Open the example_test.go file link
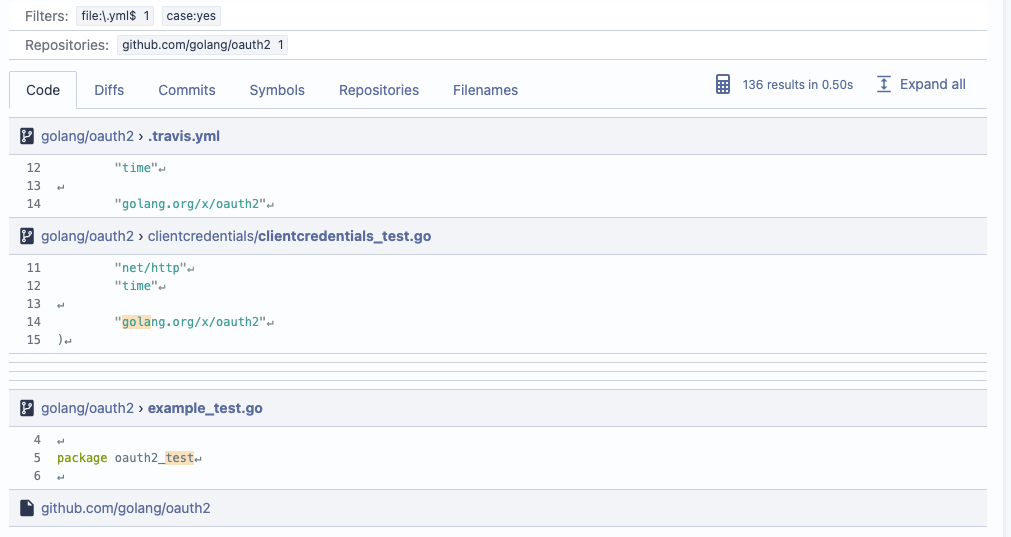Screen dimensions: 1011x537 click(205, 408)
